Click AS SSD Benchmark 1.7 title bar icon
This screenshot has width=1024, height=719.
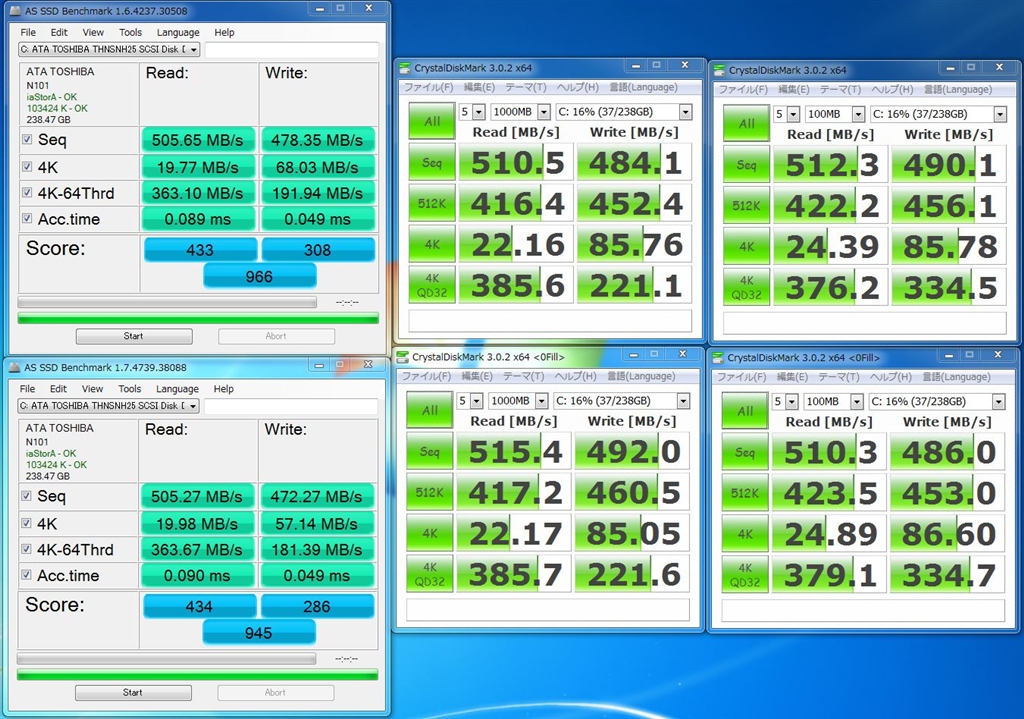click(15, 367)
